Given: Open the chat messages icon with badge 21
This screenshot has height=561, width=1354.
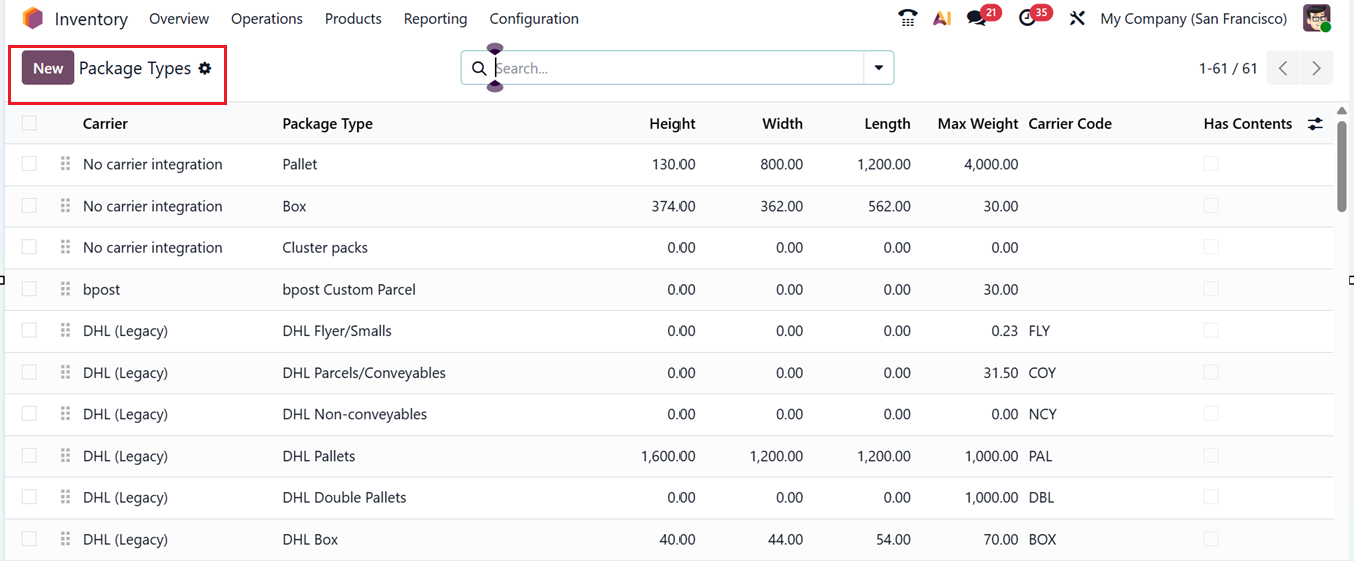Looking at the screenshot, I should (x=976, y=18).
